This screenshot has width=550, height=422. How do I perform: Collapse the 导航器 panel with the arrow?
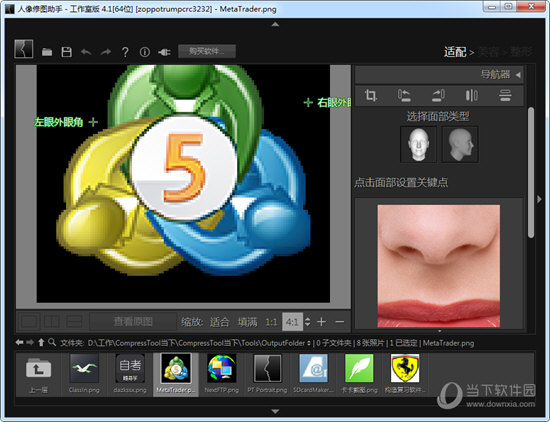click(x=518, y=75)
